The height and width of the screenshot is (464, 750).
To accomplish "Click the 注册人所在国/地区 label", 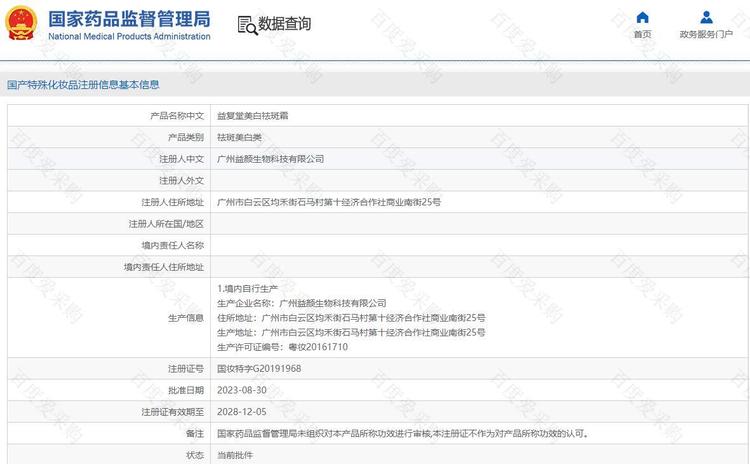I will (x=166, y=224).
